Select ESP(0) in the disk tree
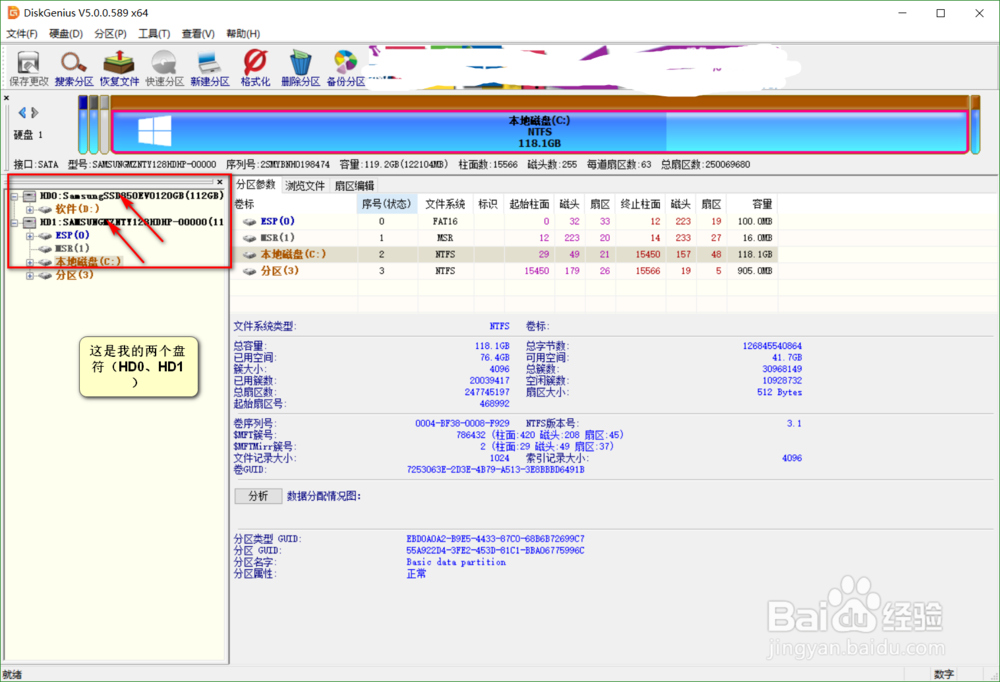 pos(72,235)
